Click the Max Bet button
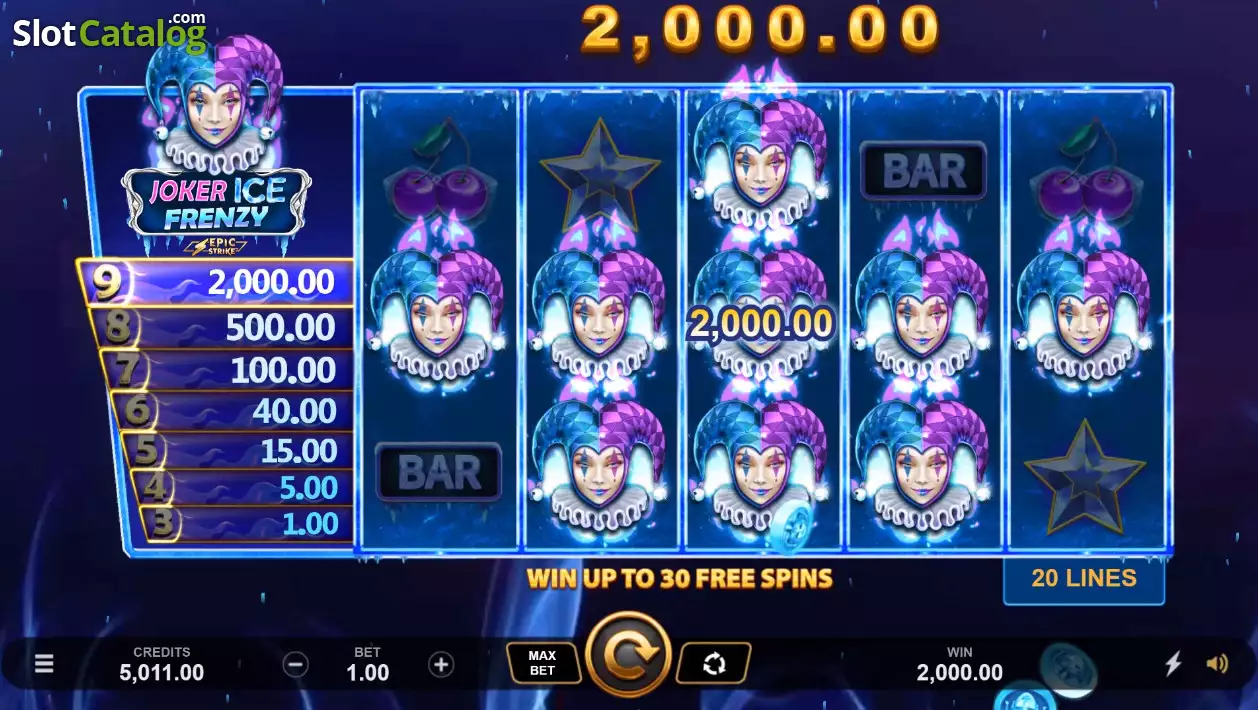Viewport: 1258px width, 710px height. [542, 662]
